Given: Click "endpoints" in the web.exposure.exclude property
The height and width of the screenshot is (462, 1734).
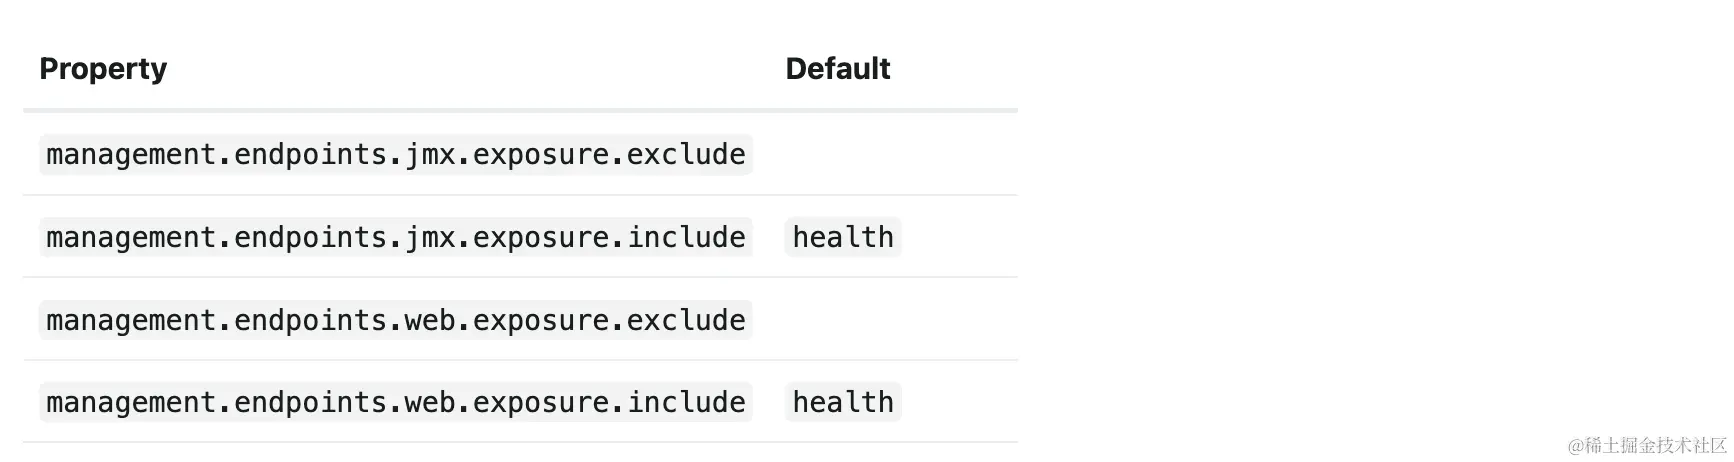Looking at the screenshot, I should click(x=310, y=321).
